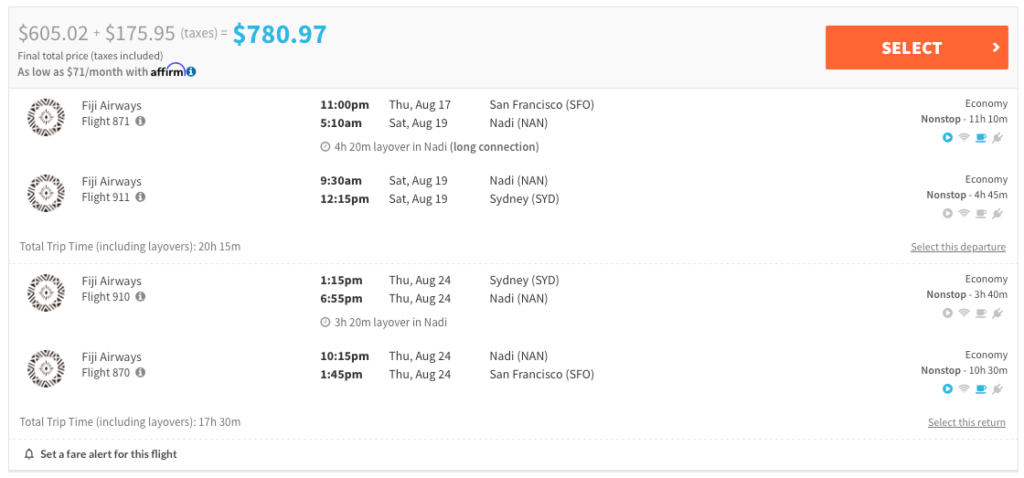Image resolution: width=1024 pixels, height=478 pixels.
Task: Click power outlet icon for Flight 910
Action: (997, 313)
